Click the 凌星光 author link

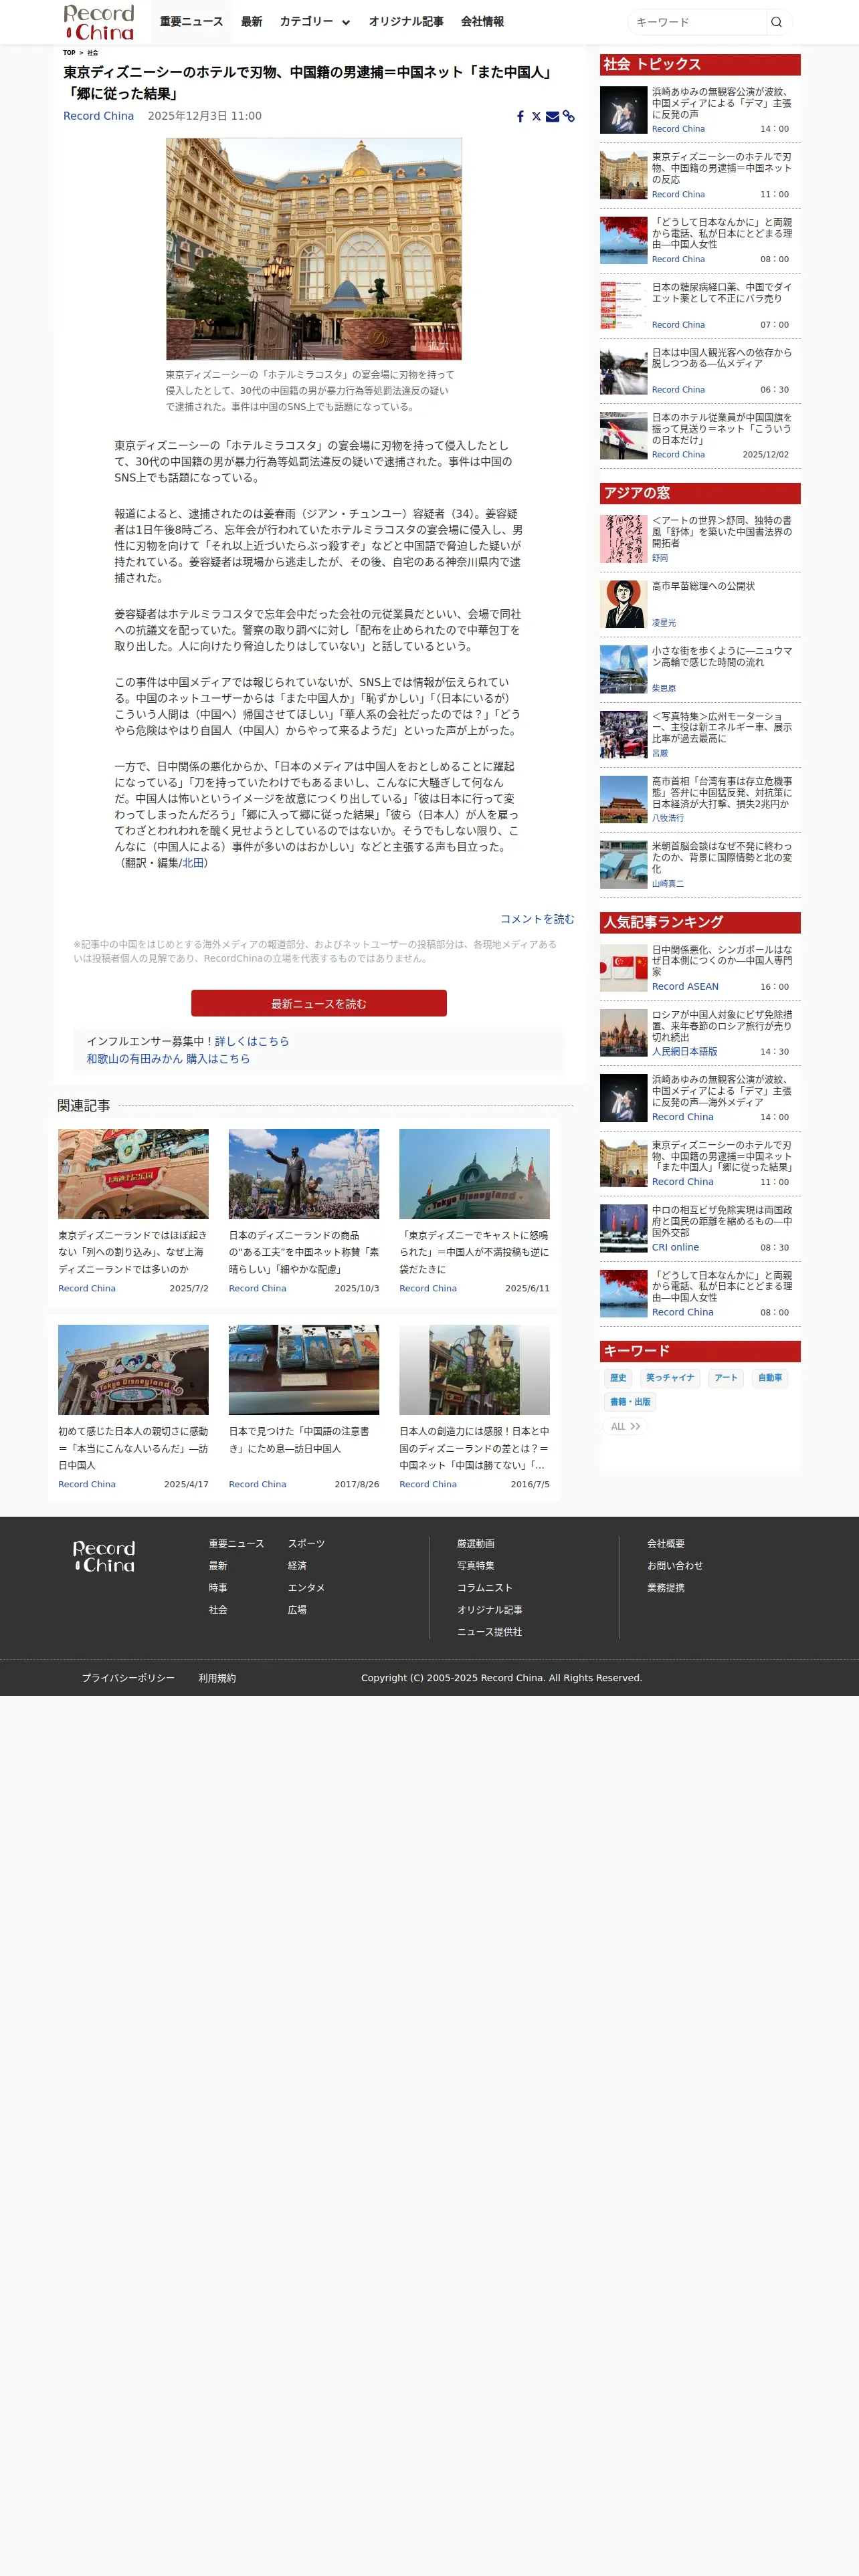tap(664, 623)
